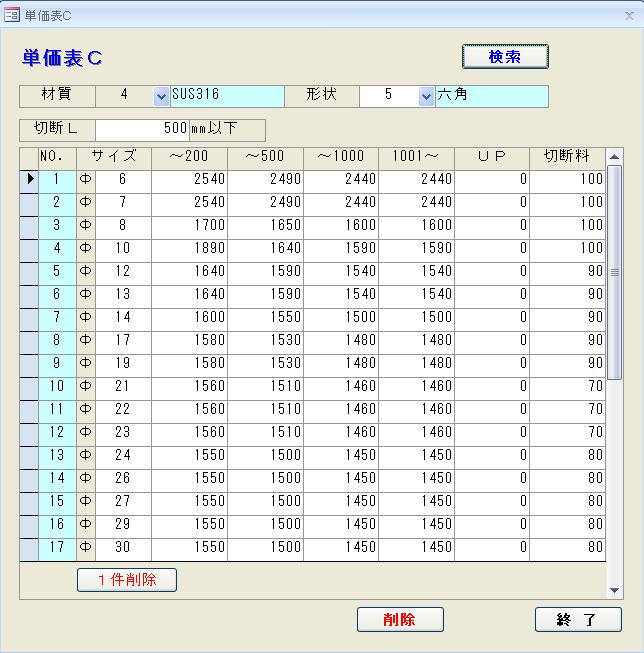Viewport: 644px width, 653px height.
Task: Close the 単価表C window
Action: click(626, 14)
